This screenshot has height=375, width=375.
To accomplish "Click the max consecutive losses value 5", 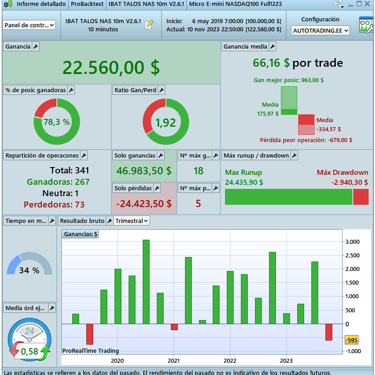I will click(198, 204).
